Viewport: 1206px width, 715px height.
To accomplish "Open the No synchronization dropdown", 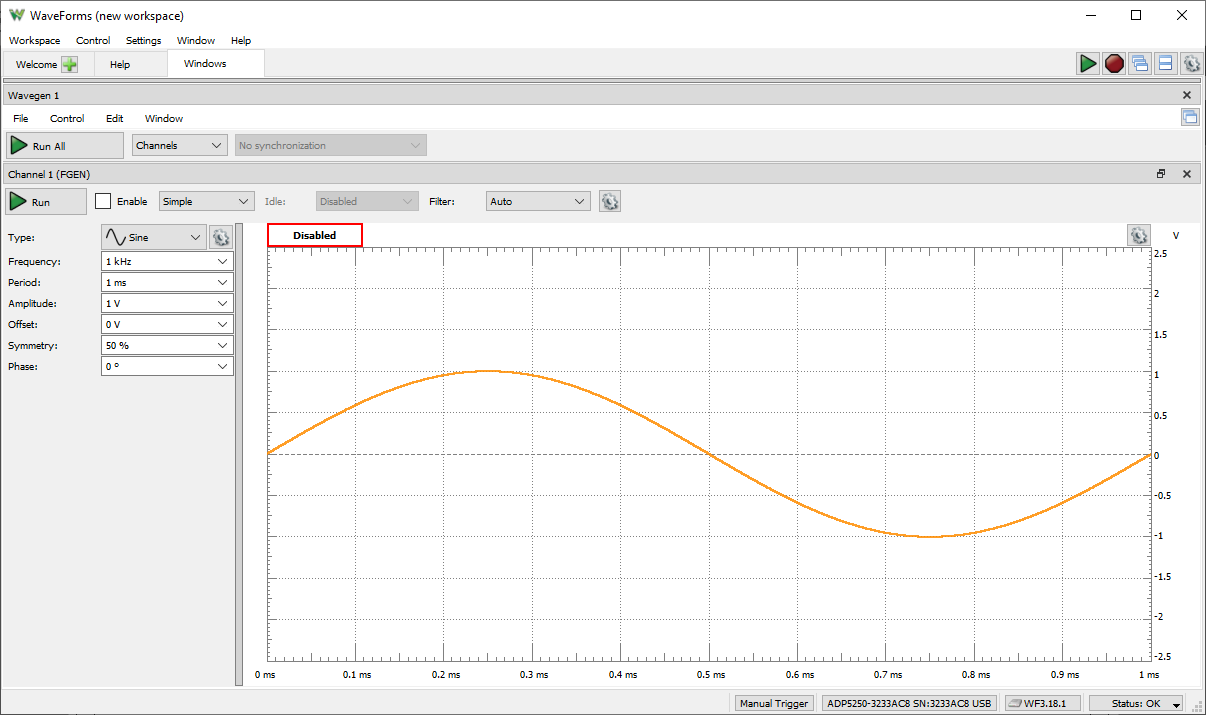I will coord(331,145).
